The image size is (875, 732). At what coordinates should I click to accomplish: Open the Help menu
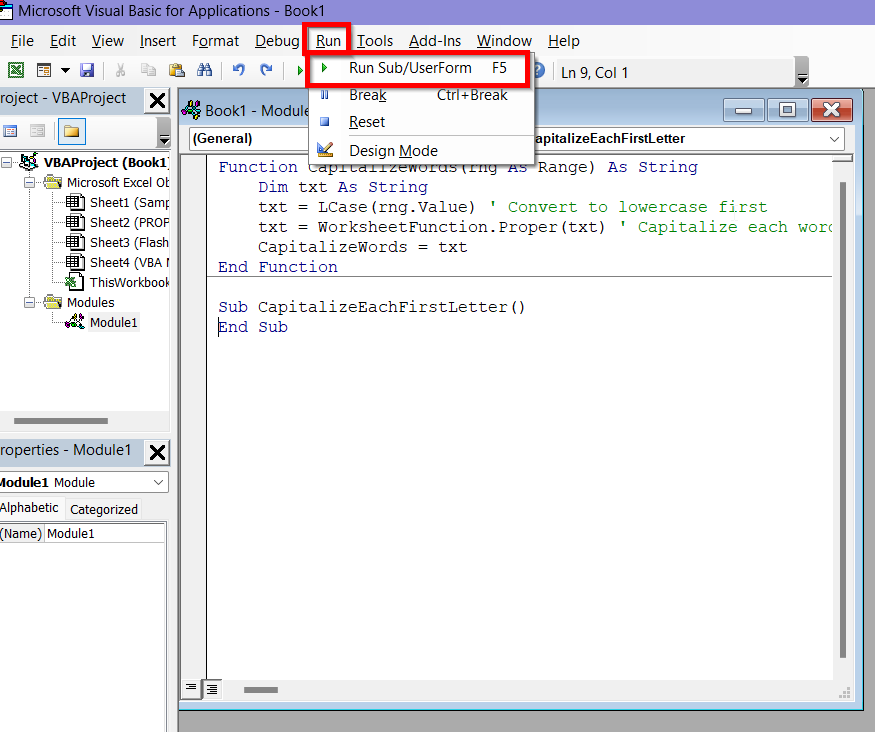[x=564, y=41]
